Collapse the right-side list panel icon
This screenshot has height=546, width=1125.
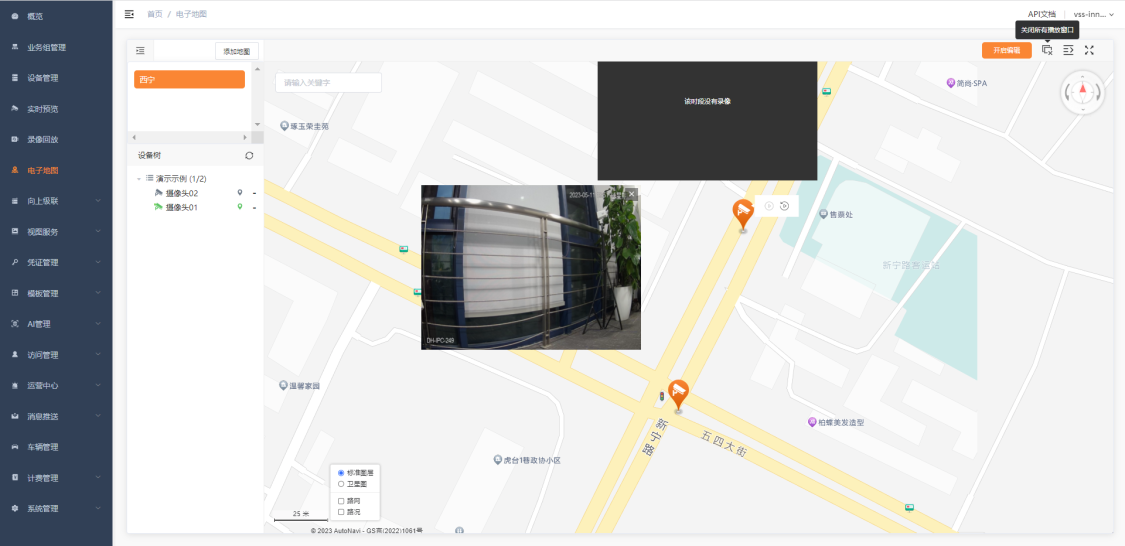click(x=1068, y=50)
